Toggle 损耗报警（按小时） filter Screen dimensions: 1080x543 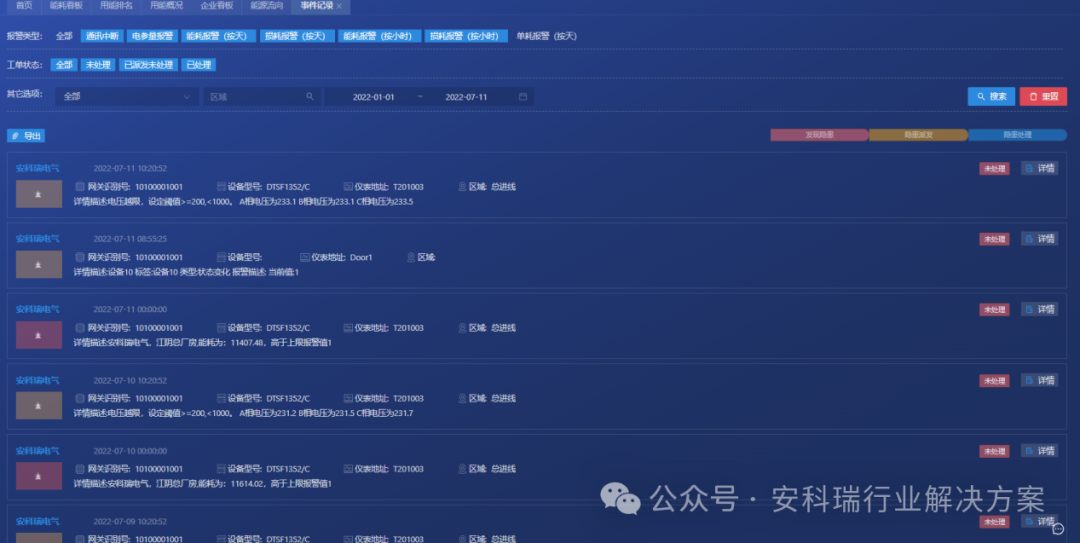point(466,36)
